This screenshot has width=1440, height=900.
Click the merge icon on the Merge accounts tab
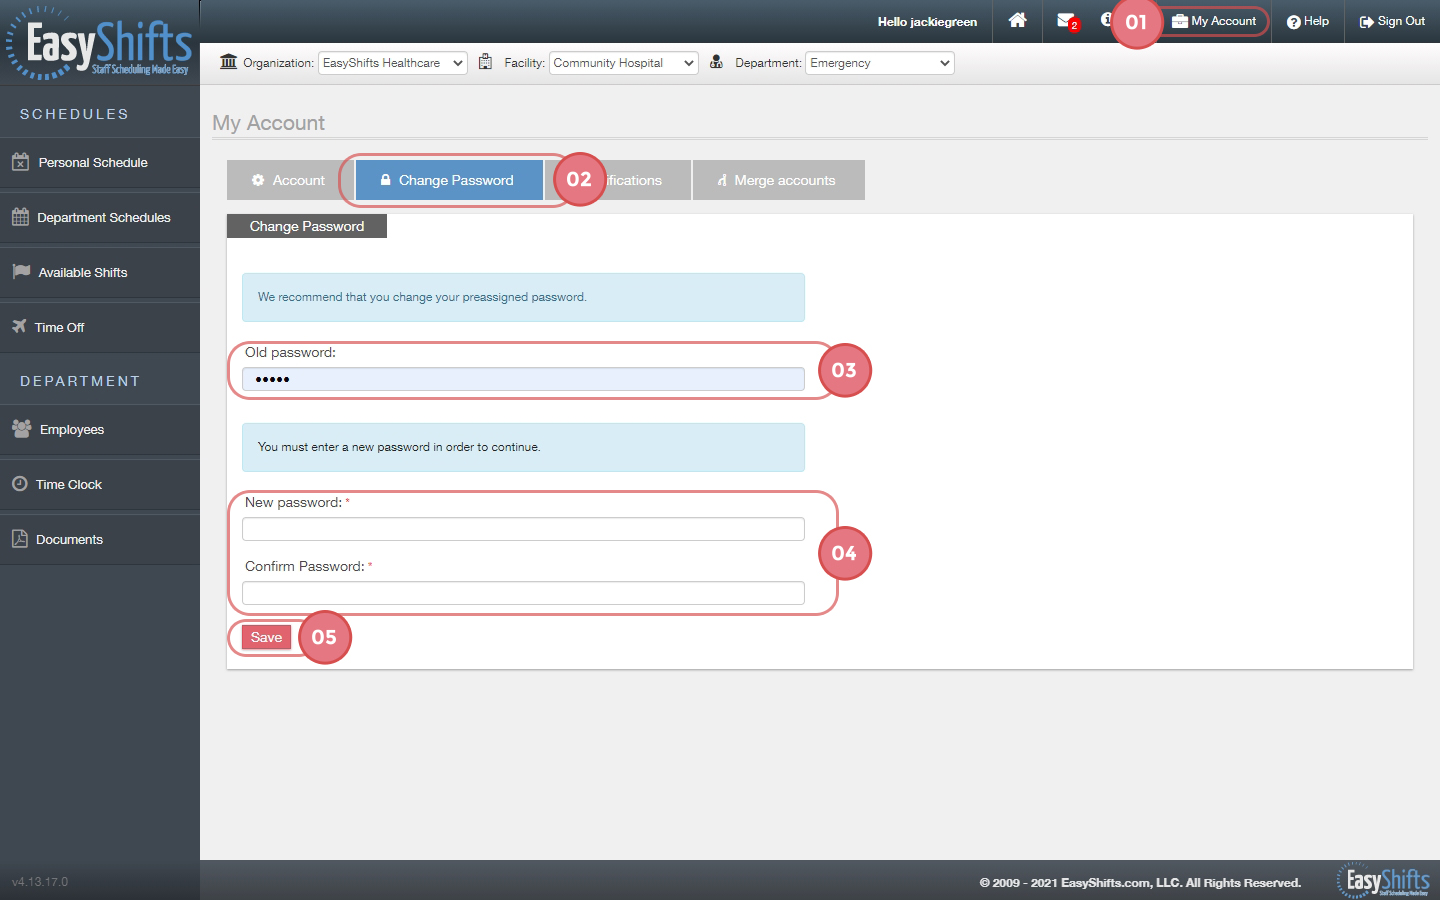coord(722,181)
